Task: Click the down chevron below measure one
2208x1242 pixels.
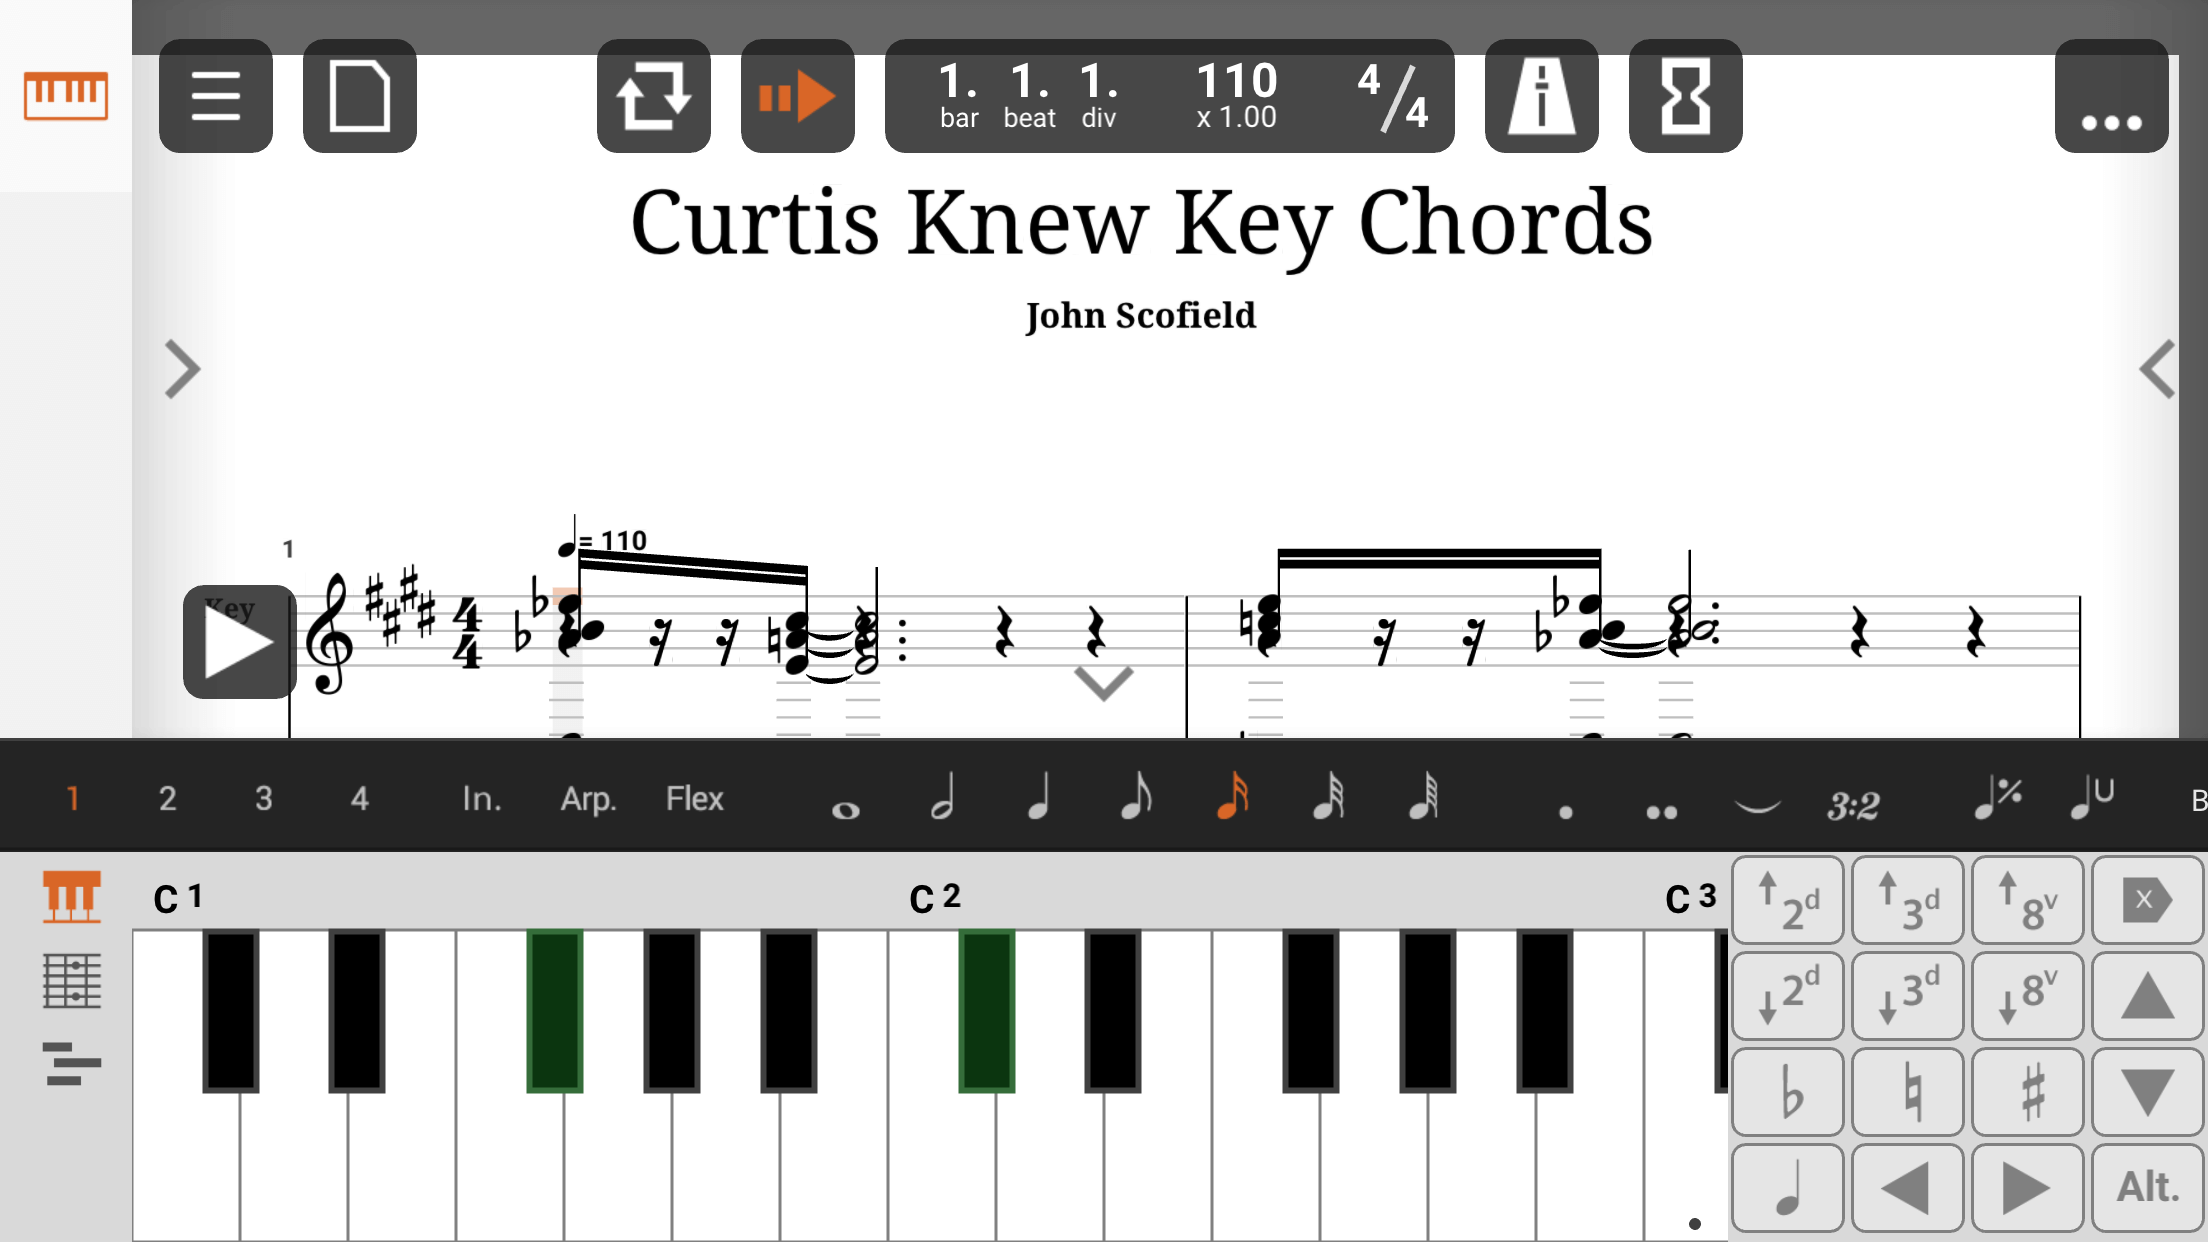Action: pos(1102,685)
